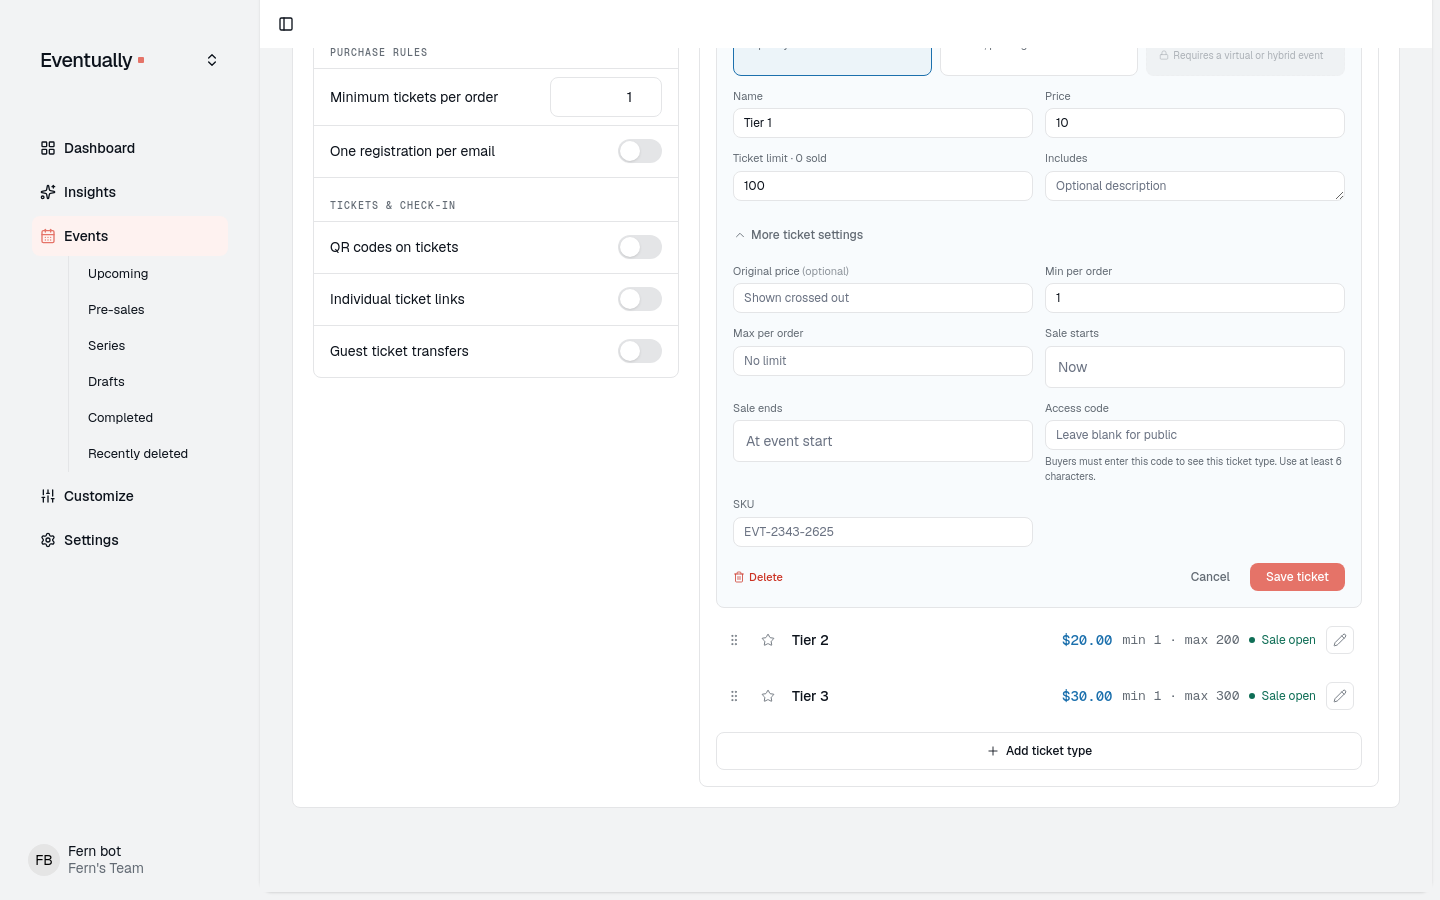Screen dimensions: 1440x900
Task: Open Recently deleted events
Action: pyautogui.click(x=138, y=454)
